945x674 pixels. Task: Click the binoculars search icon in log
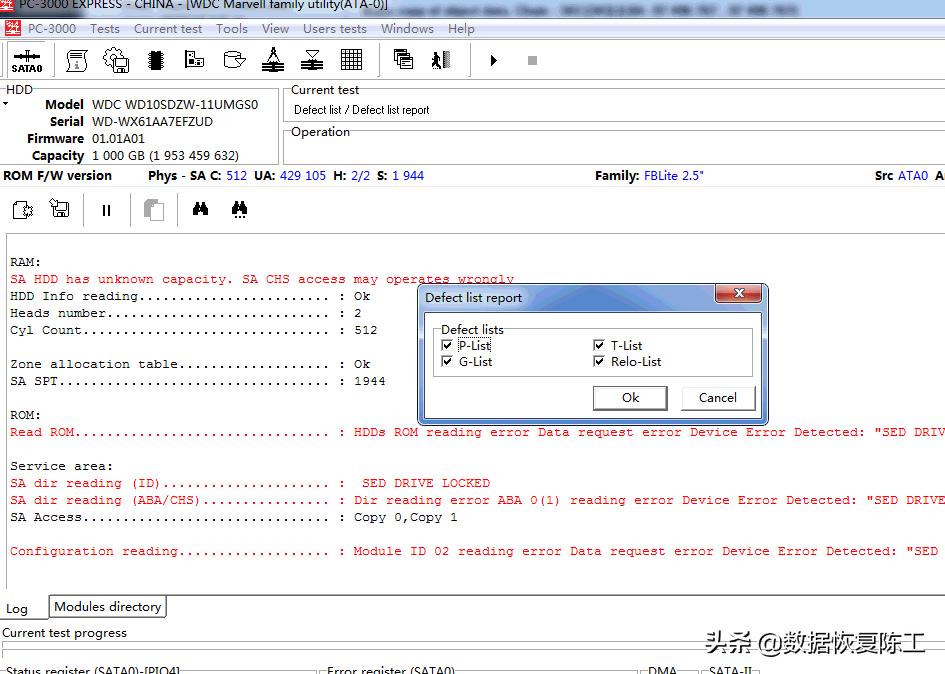click(200, 210)
